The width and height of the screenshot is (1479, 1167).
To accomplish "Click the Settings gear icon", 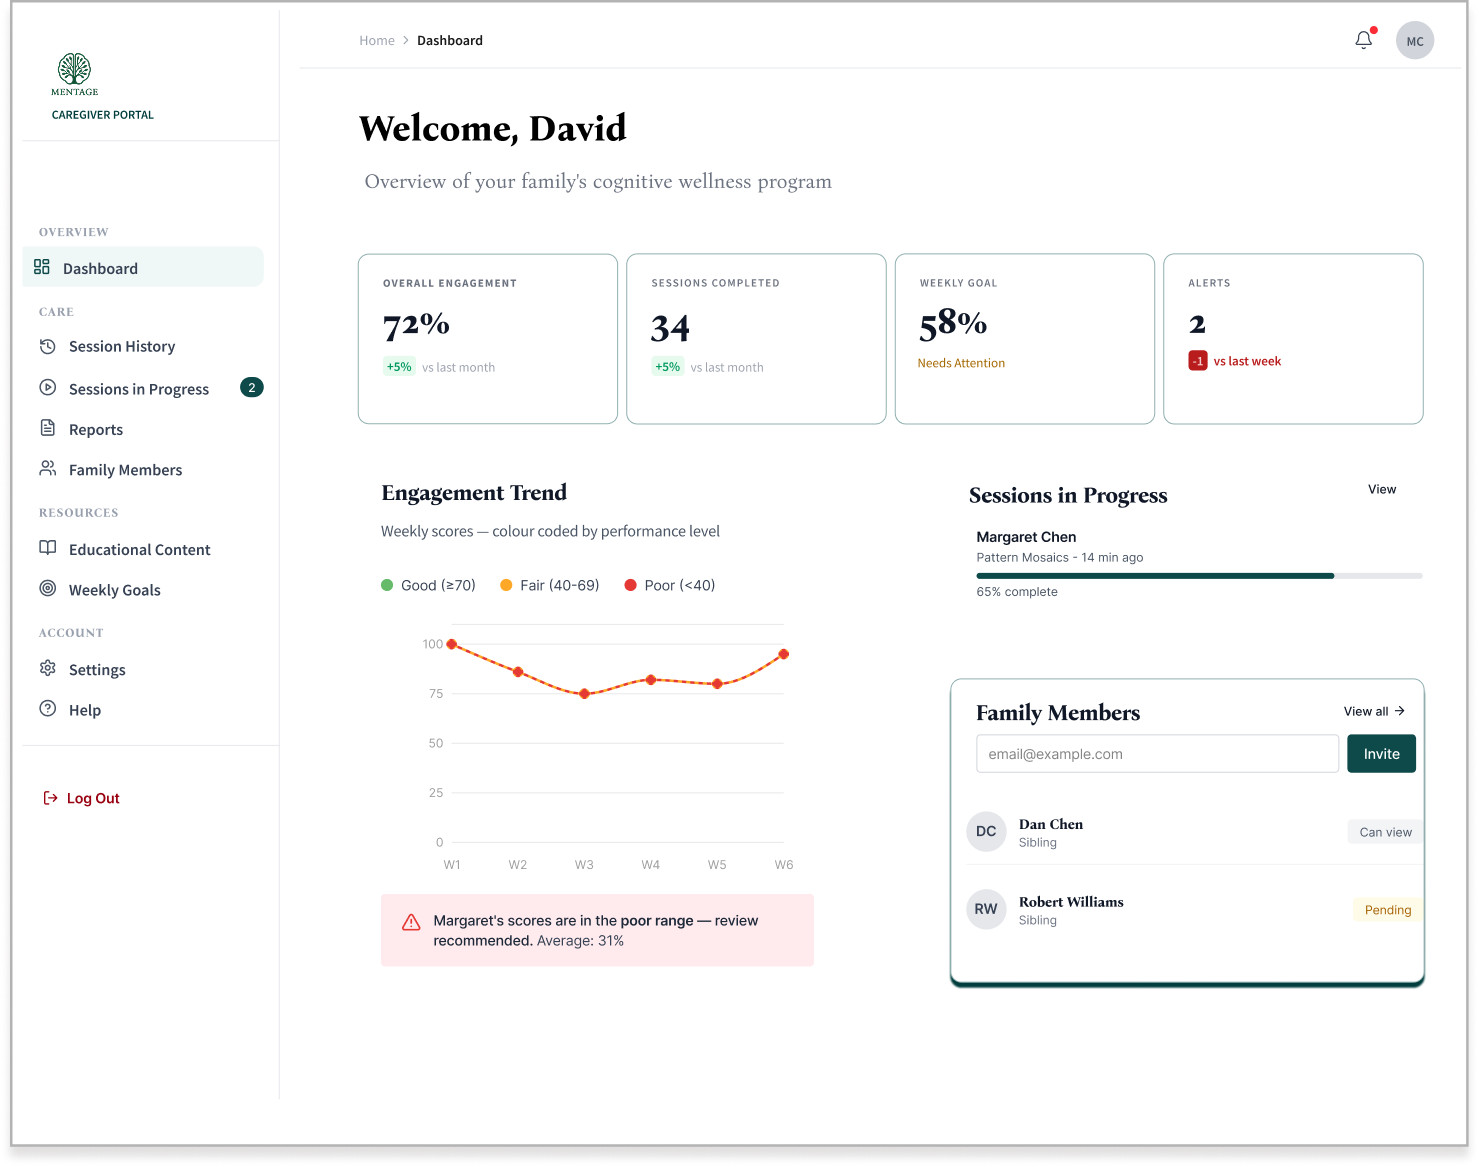I will click(x=47, y=668).
